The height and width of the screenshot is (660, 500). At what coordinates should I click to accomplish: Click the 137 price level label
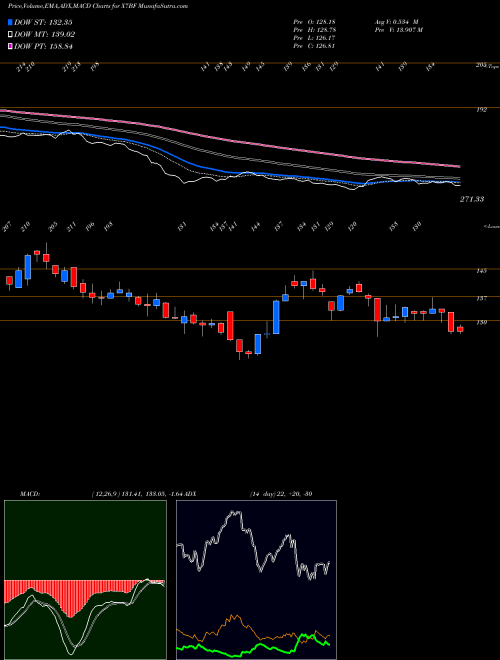pos(481,298)
